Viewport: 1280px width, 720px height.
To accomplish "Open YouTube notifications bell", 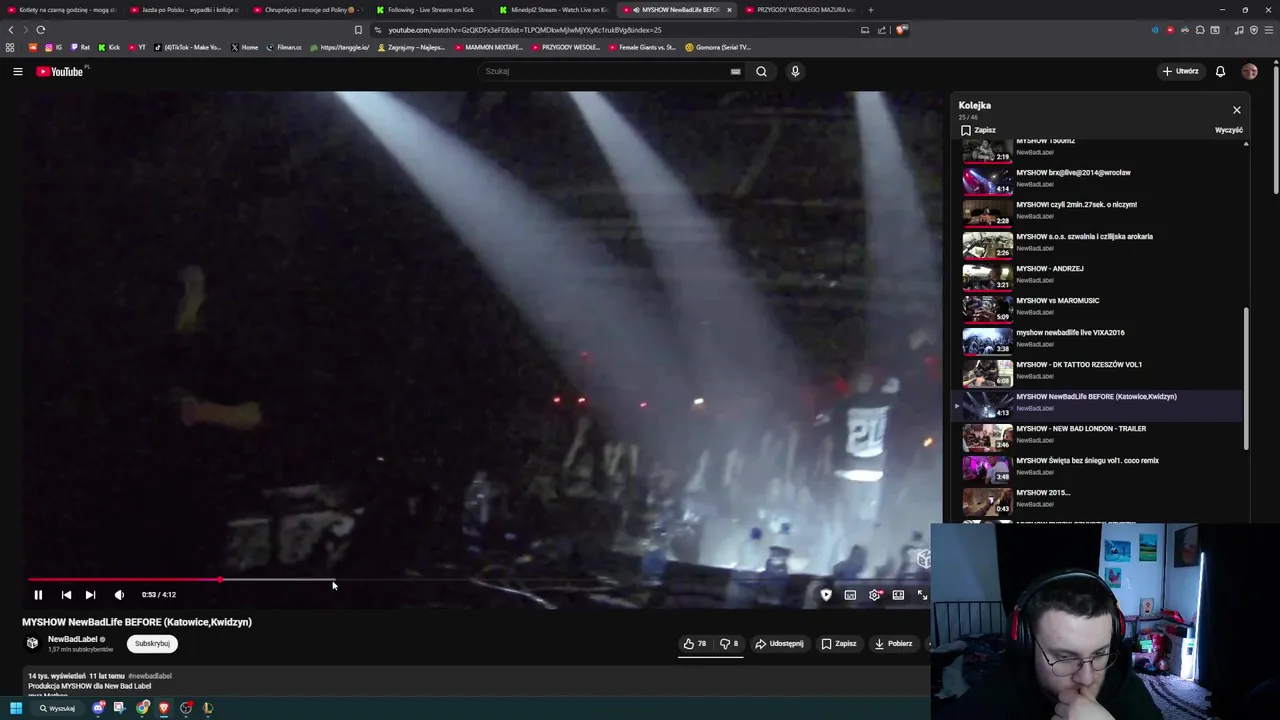I will pos(1220,71).
